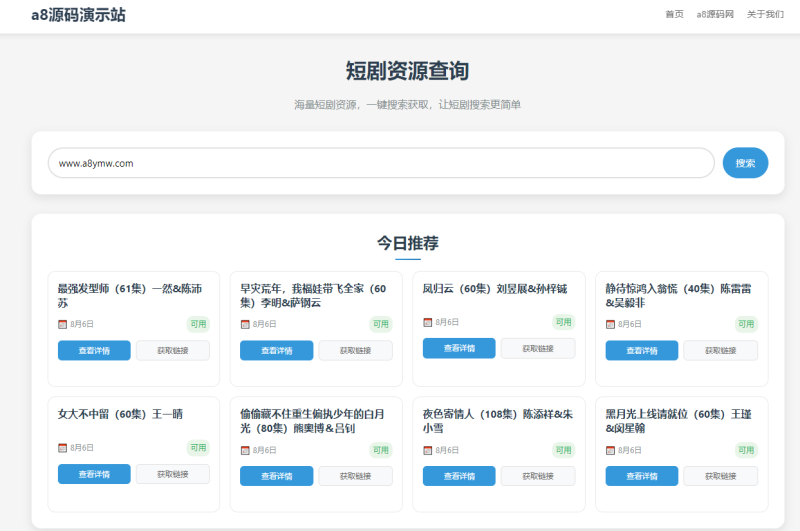The width and height of the screenshot is (800, 531).
Task: Focus the search box with www.a8ymw.com
Action: (x=381, y=163)
